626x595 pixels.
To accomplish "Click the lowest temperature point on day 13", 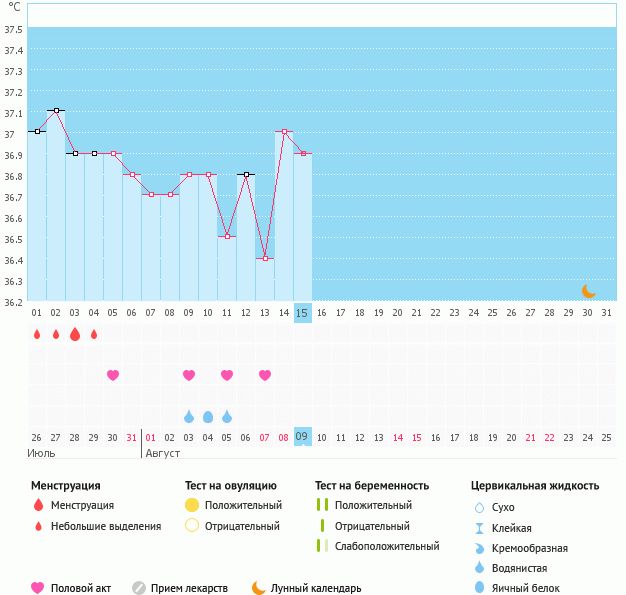I will point(265,259).
